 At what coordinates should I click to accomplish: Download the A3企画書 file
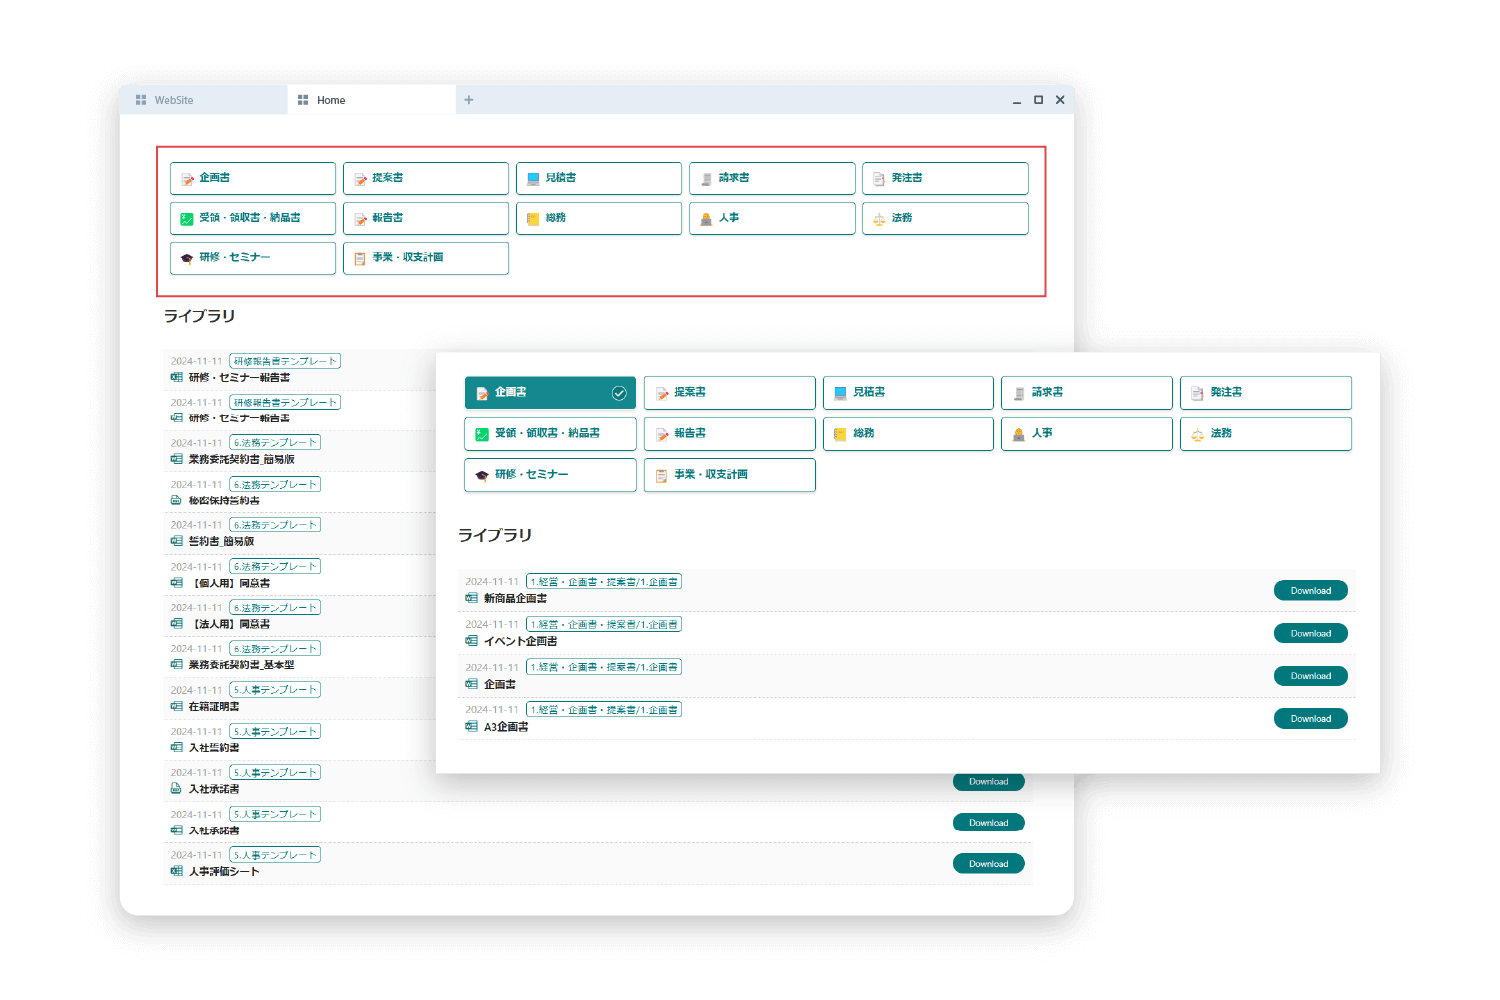pos(1310,719)
